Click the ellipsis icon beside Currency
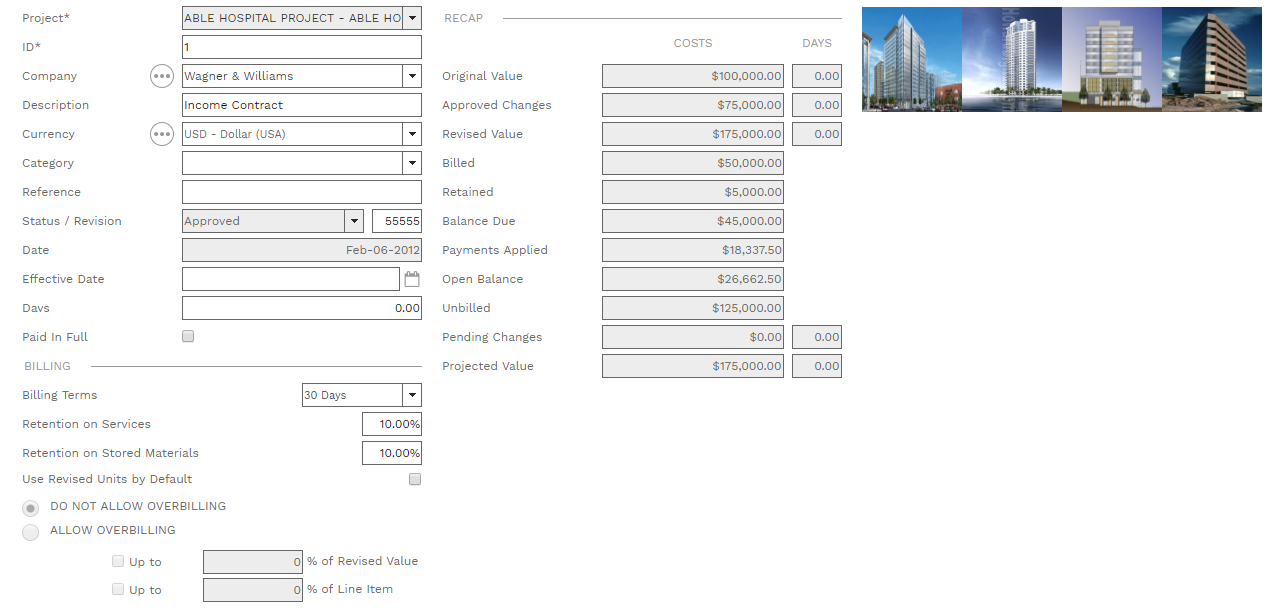Screen dimensions: 1267x609 (162, 134)
